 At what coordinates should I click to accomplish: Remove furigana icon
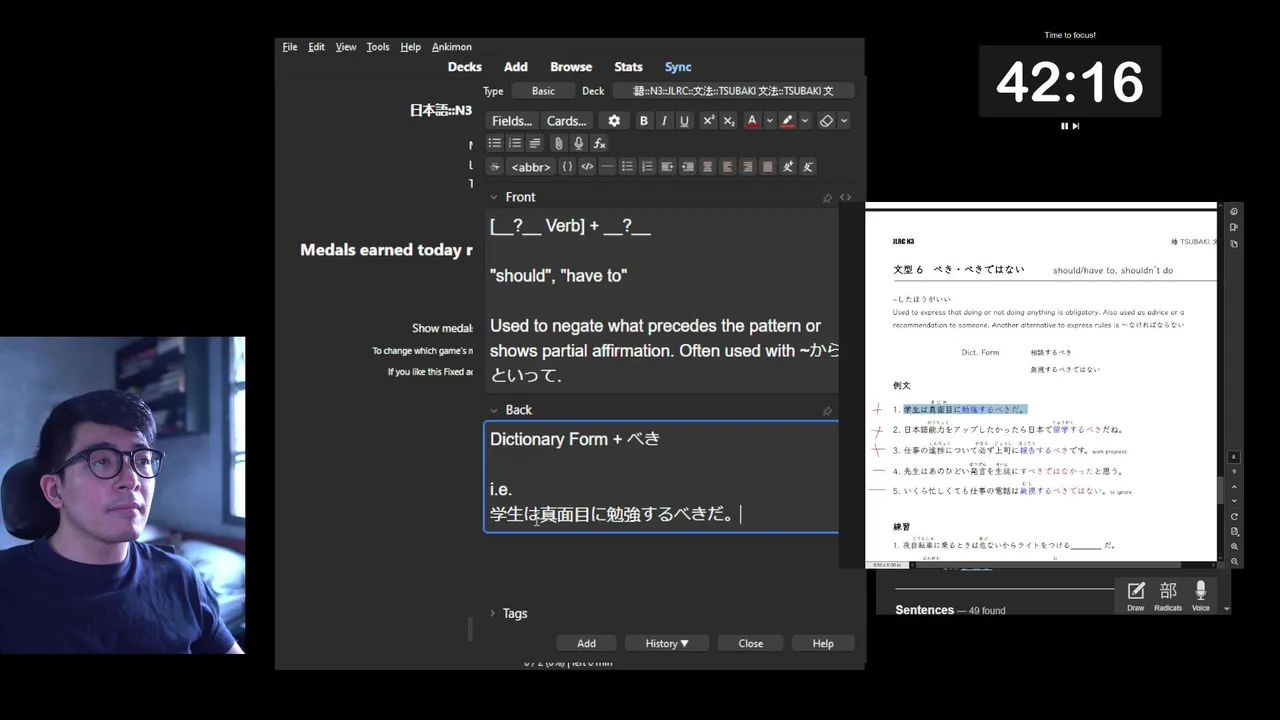tap(808, 167)
